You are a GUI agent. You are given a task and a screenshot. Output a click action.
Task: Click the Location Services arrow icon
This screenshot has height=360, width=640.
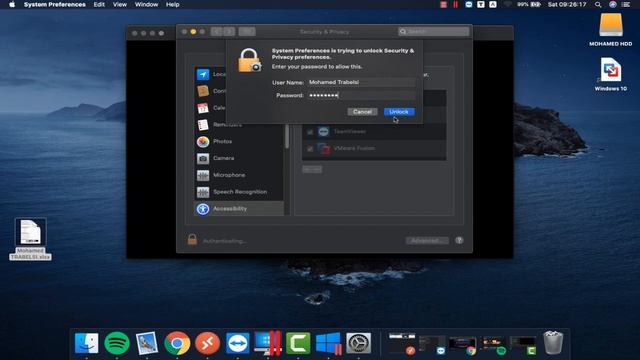203,74
